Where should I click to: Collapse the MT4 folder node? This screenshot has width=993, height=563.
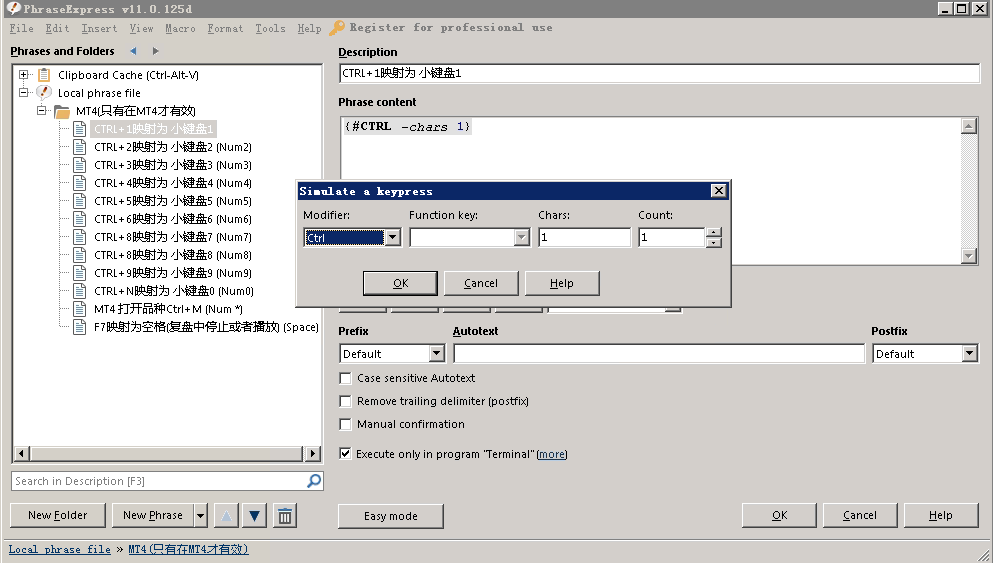point(41,110)
